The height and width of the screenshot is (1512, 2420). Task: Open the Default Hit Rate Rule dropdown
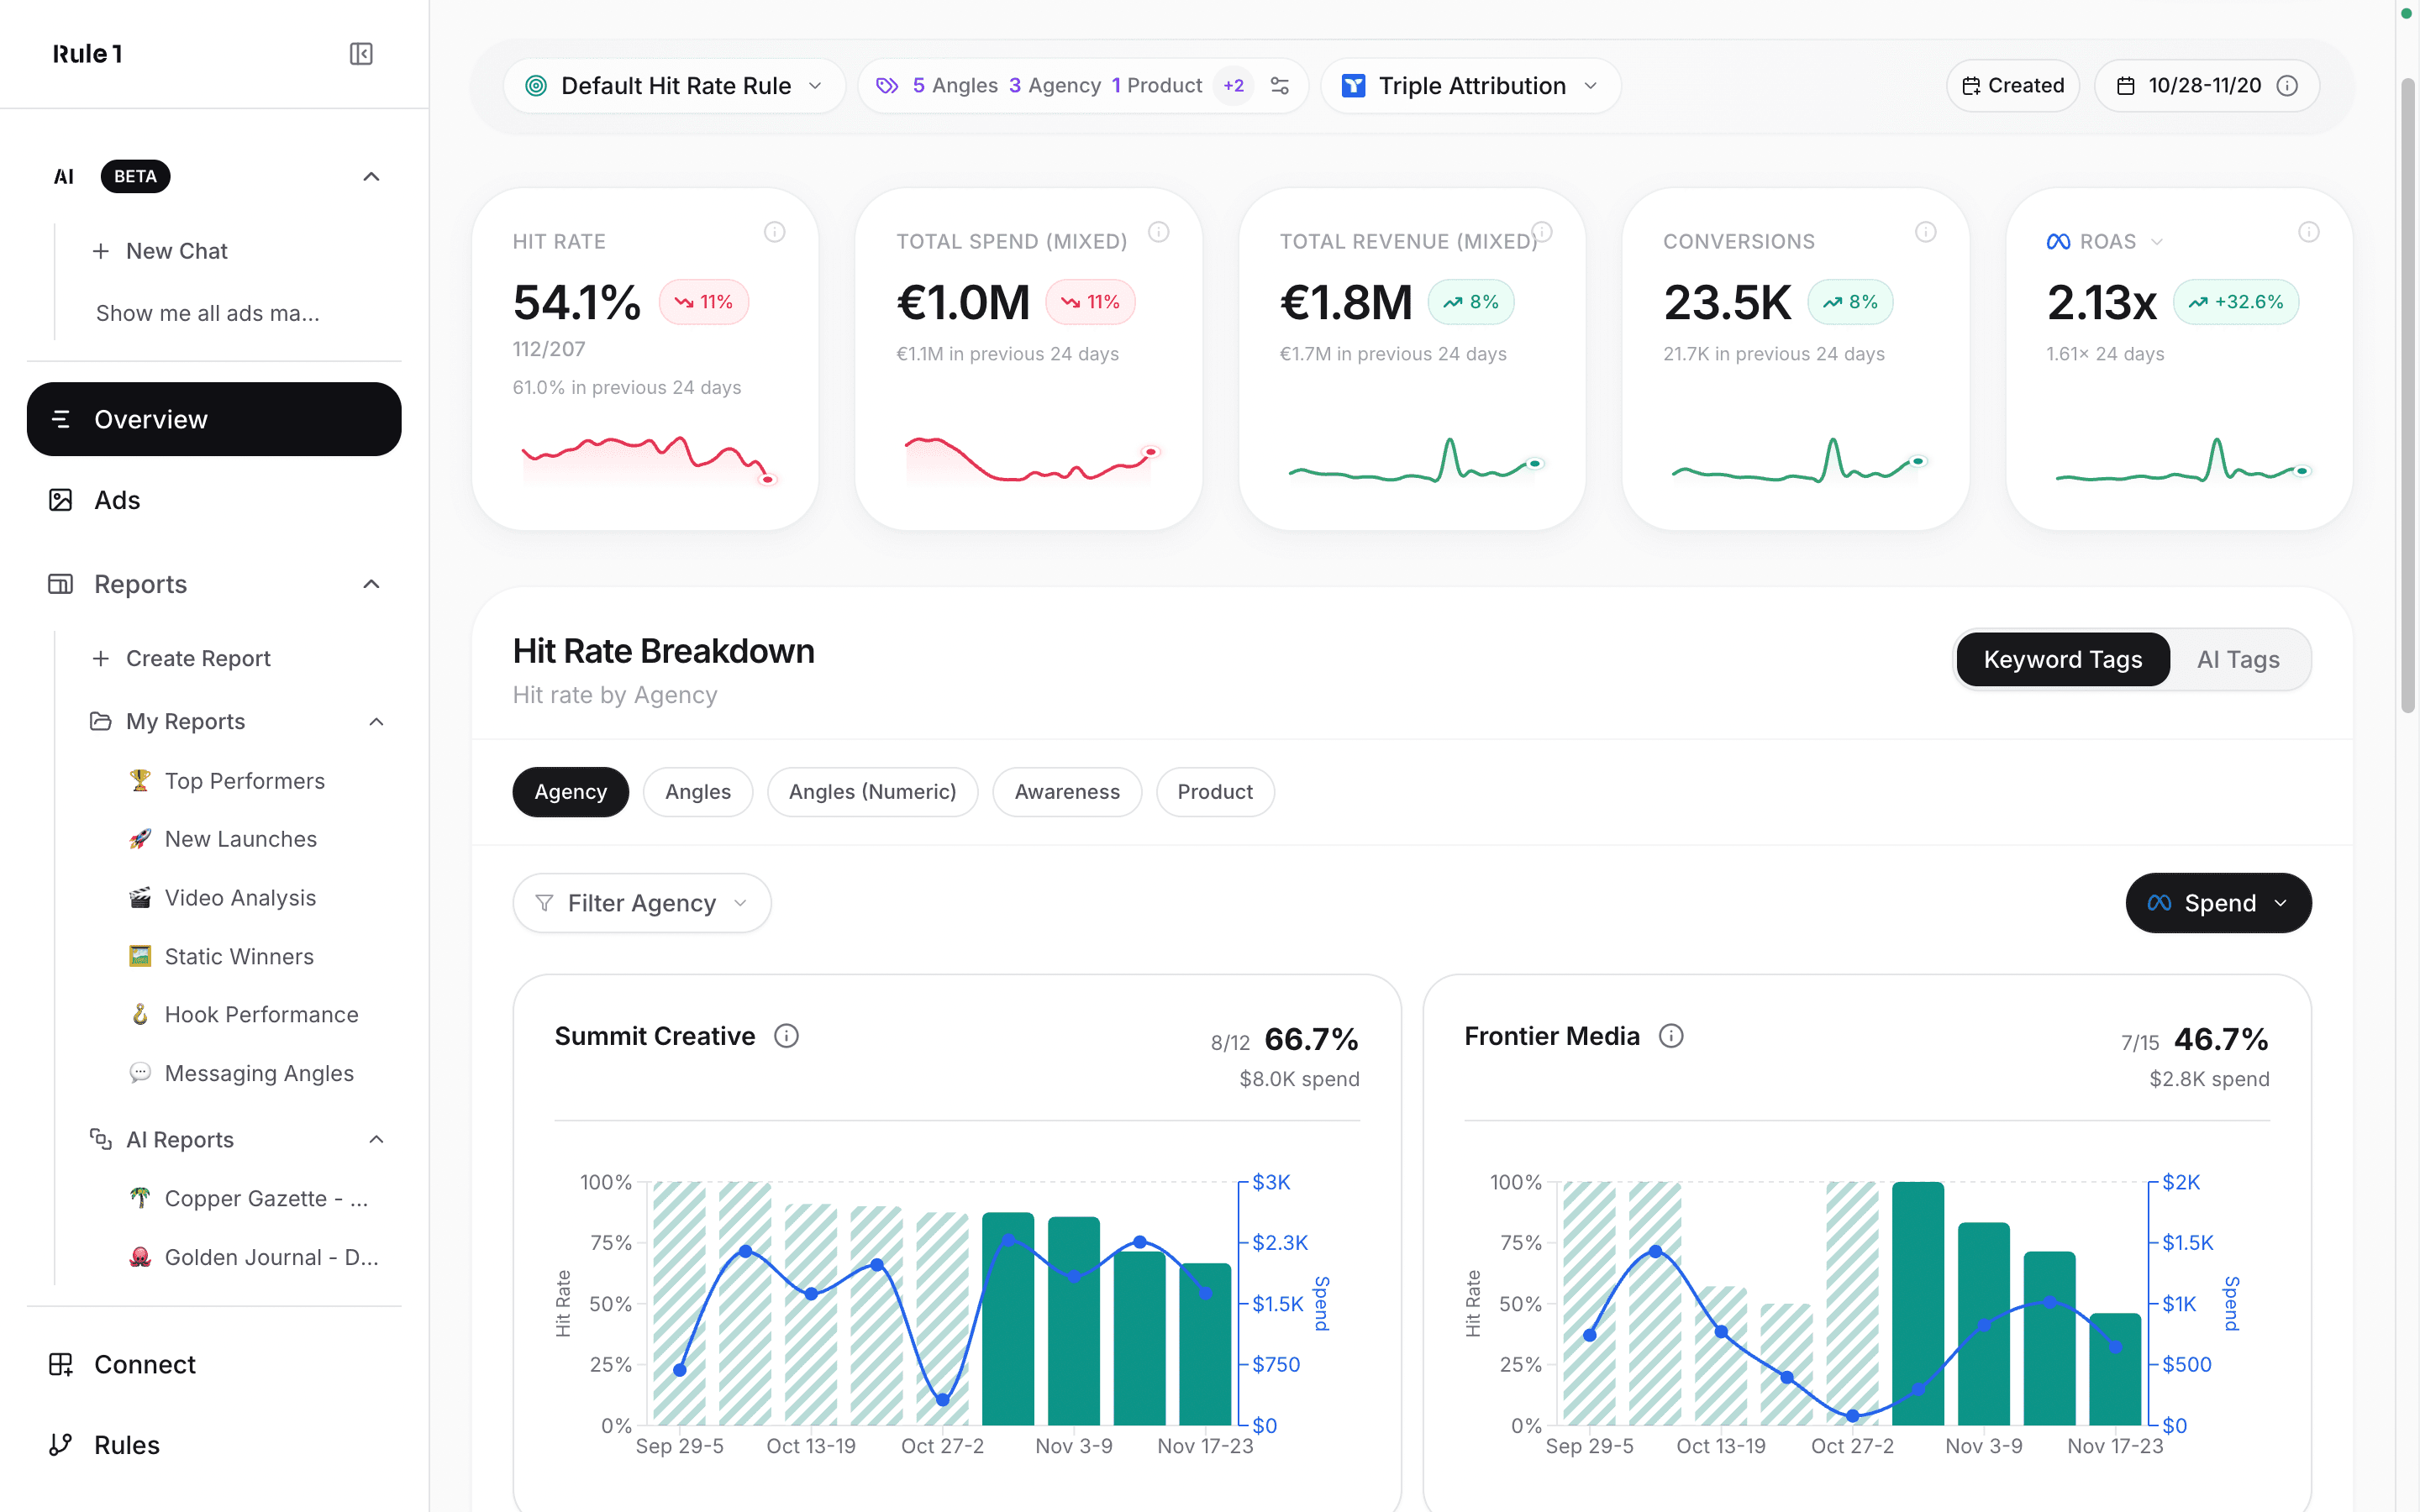click(x=674, y=85)
